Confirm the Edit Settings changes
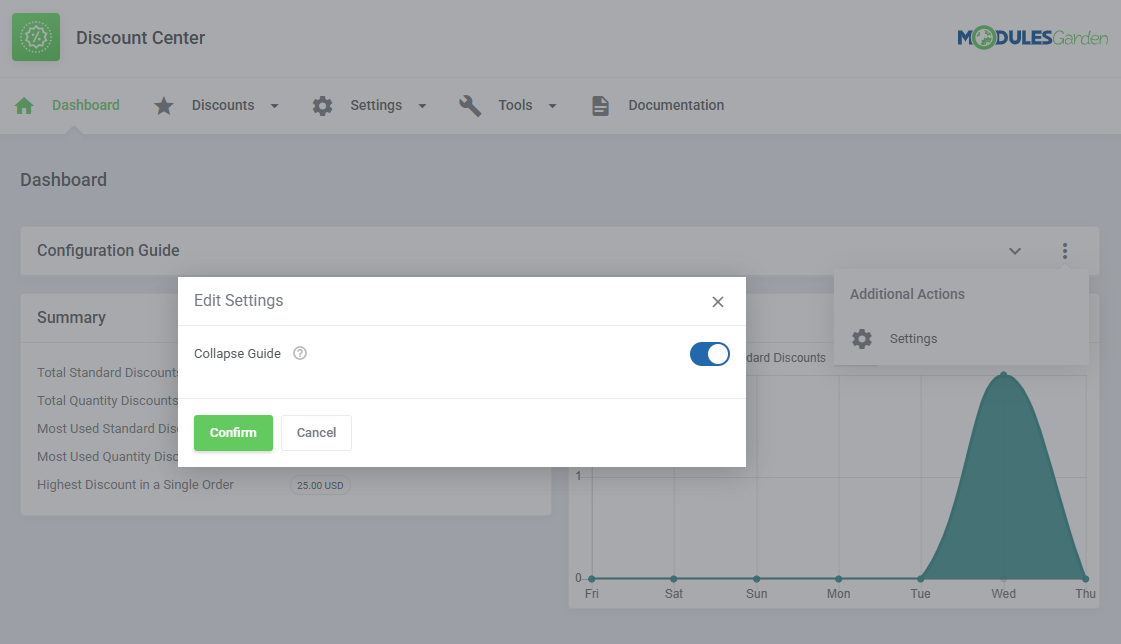The width and height of the screenshot is (1121, 644). click(233, 432)
